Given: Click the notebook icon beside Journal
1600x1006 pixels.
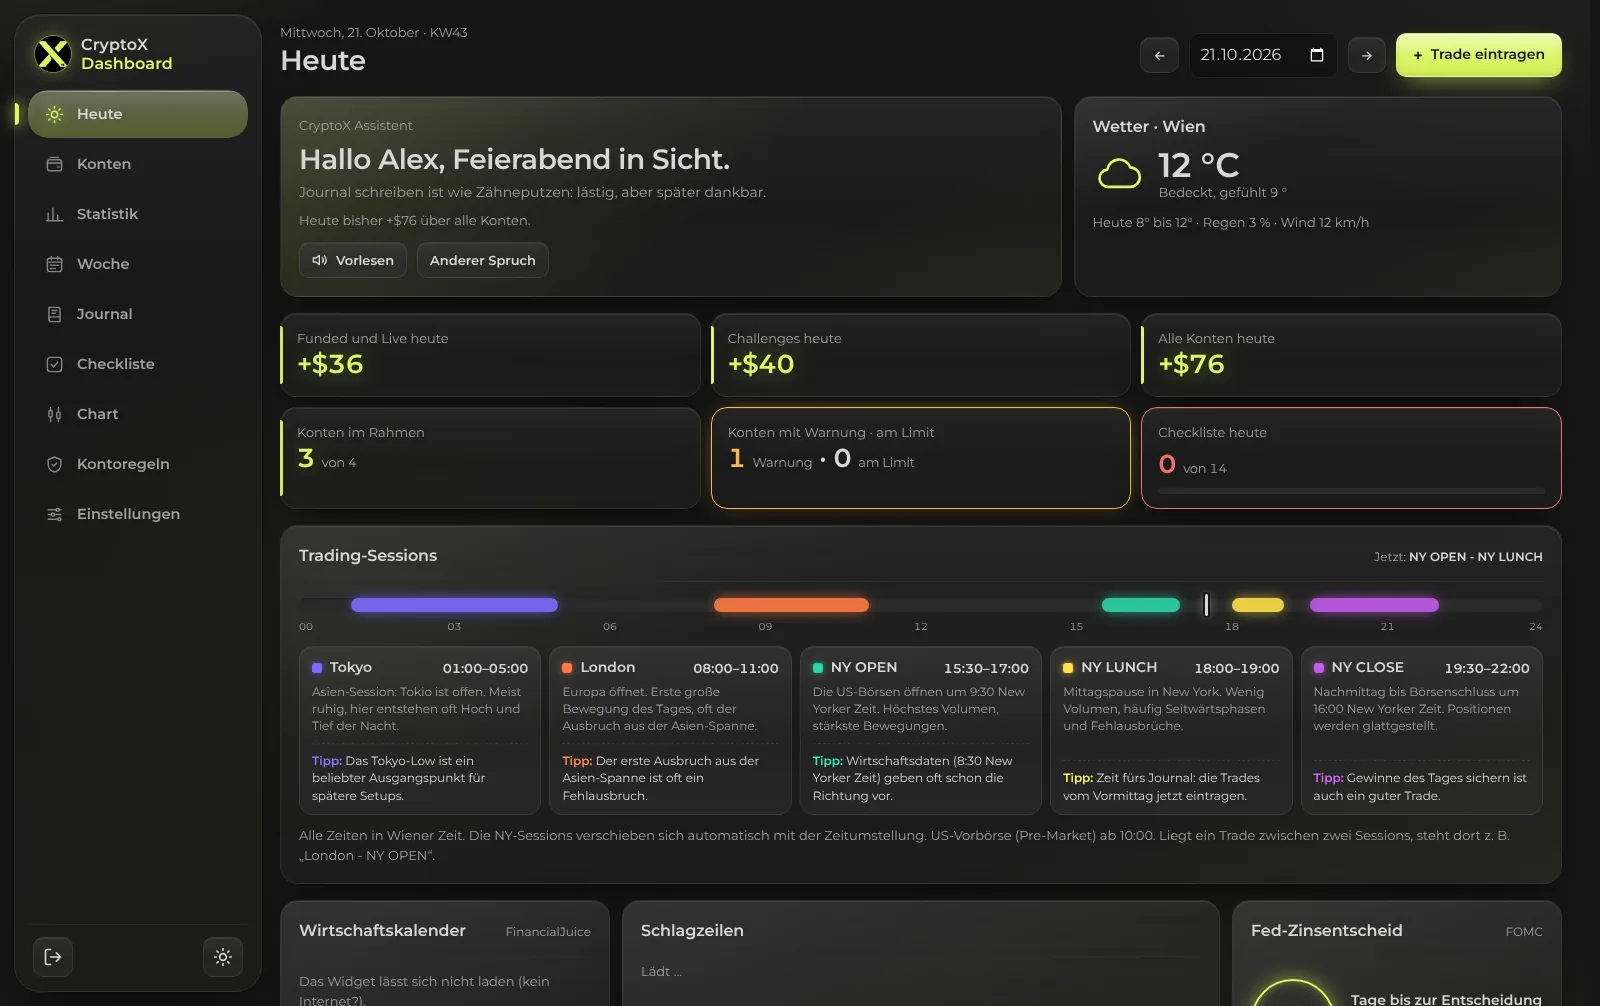Looking at the screenshot, I should tap(55, 314).
